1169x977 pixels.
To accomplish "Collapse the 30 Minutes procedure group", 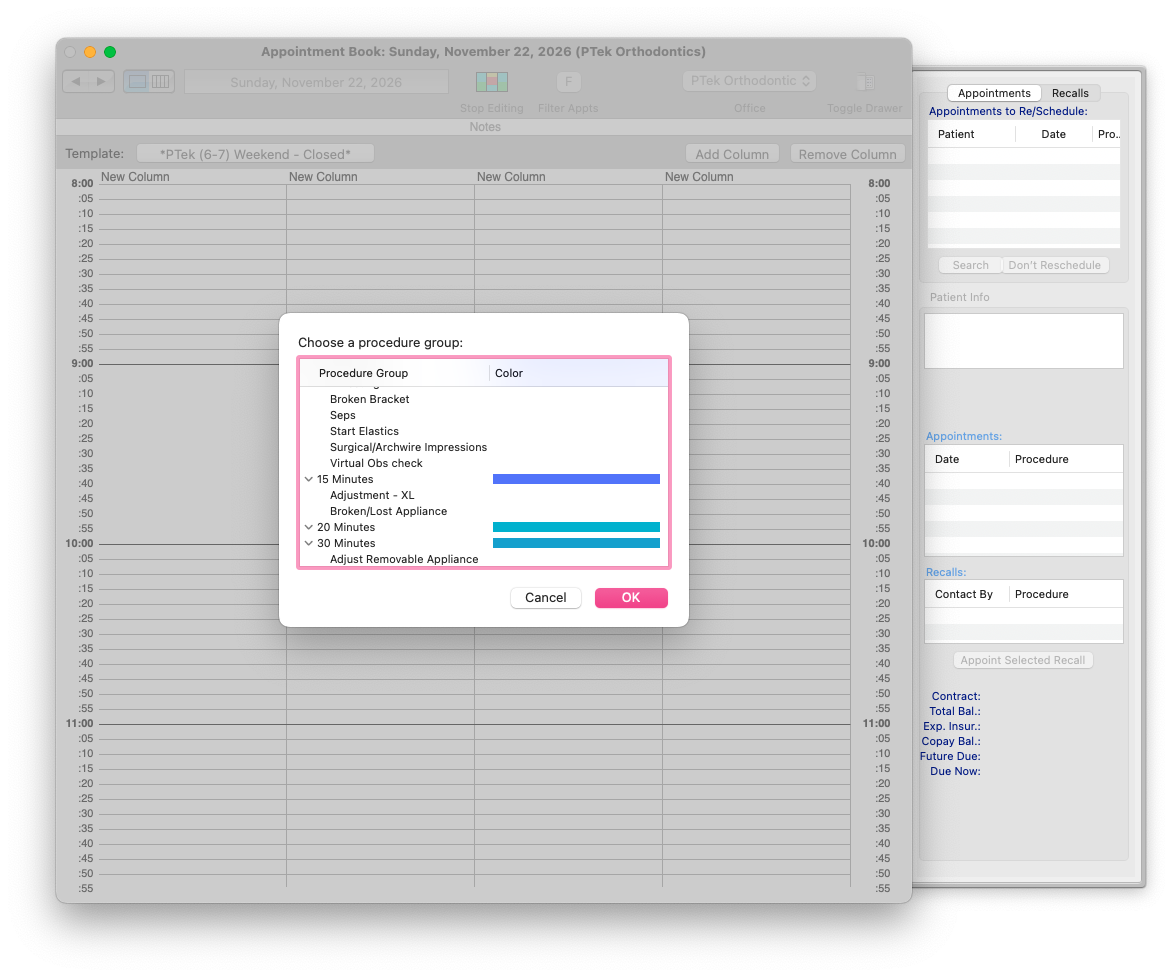I will tap(309, 543).
